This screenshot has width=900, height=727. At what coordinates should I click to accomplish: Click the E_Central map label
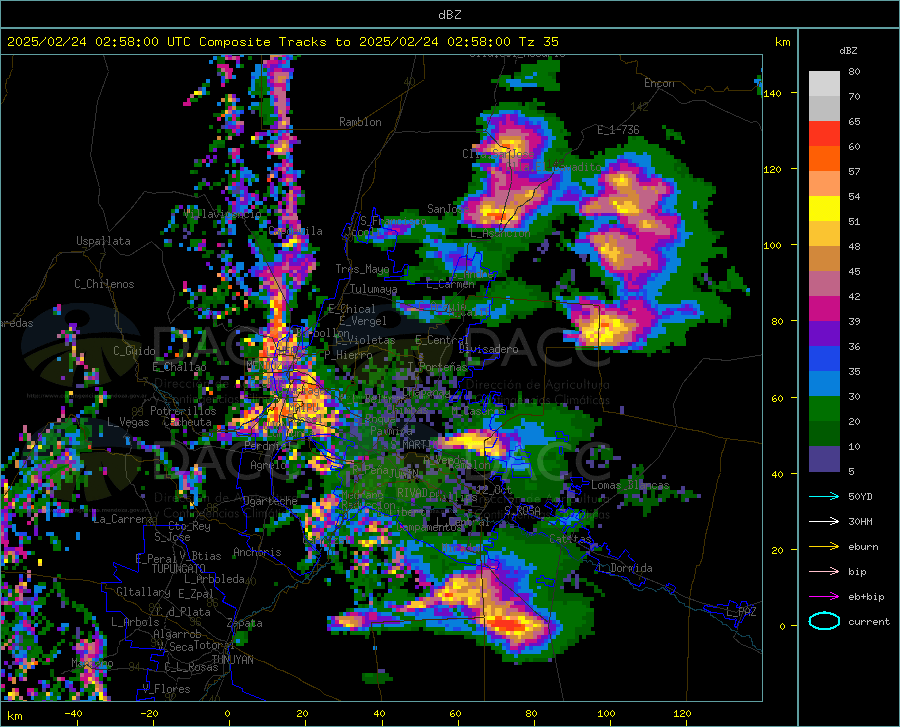point(441,340)
